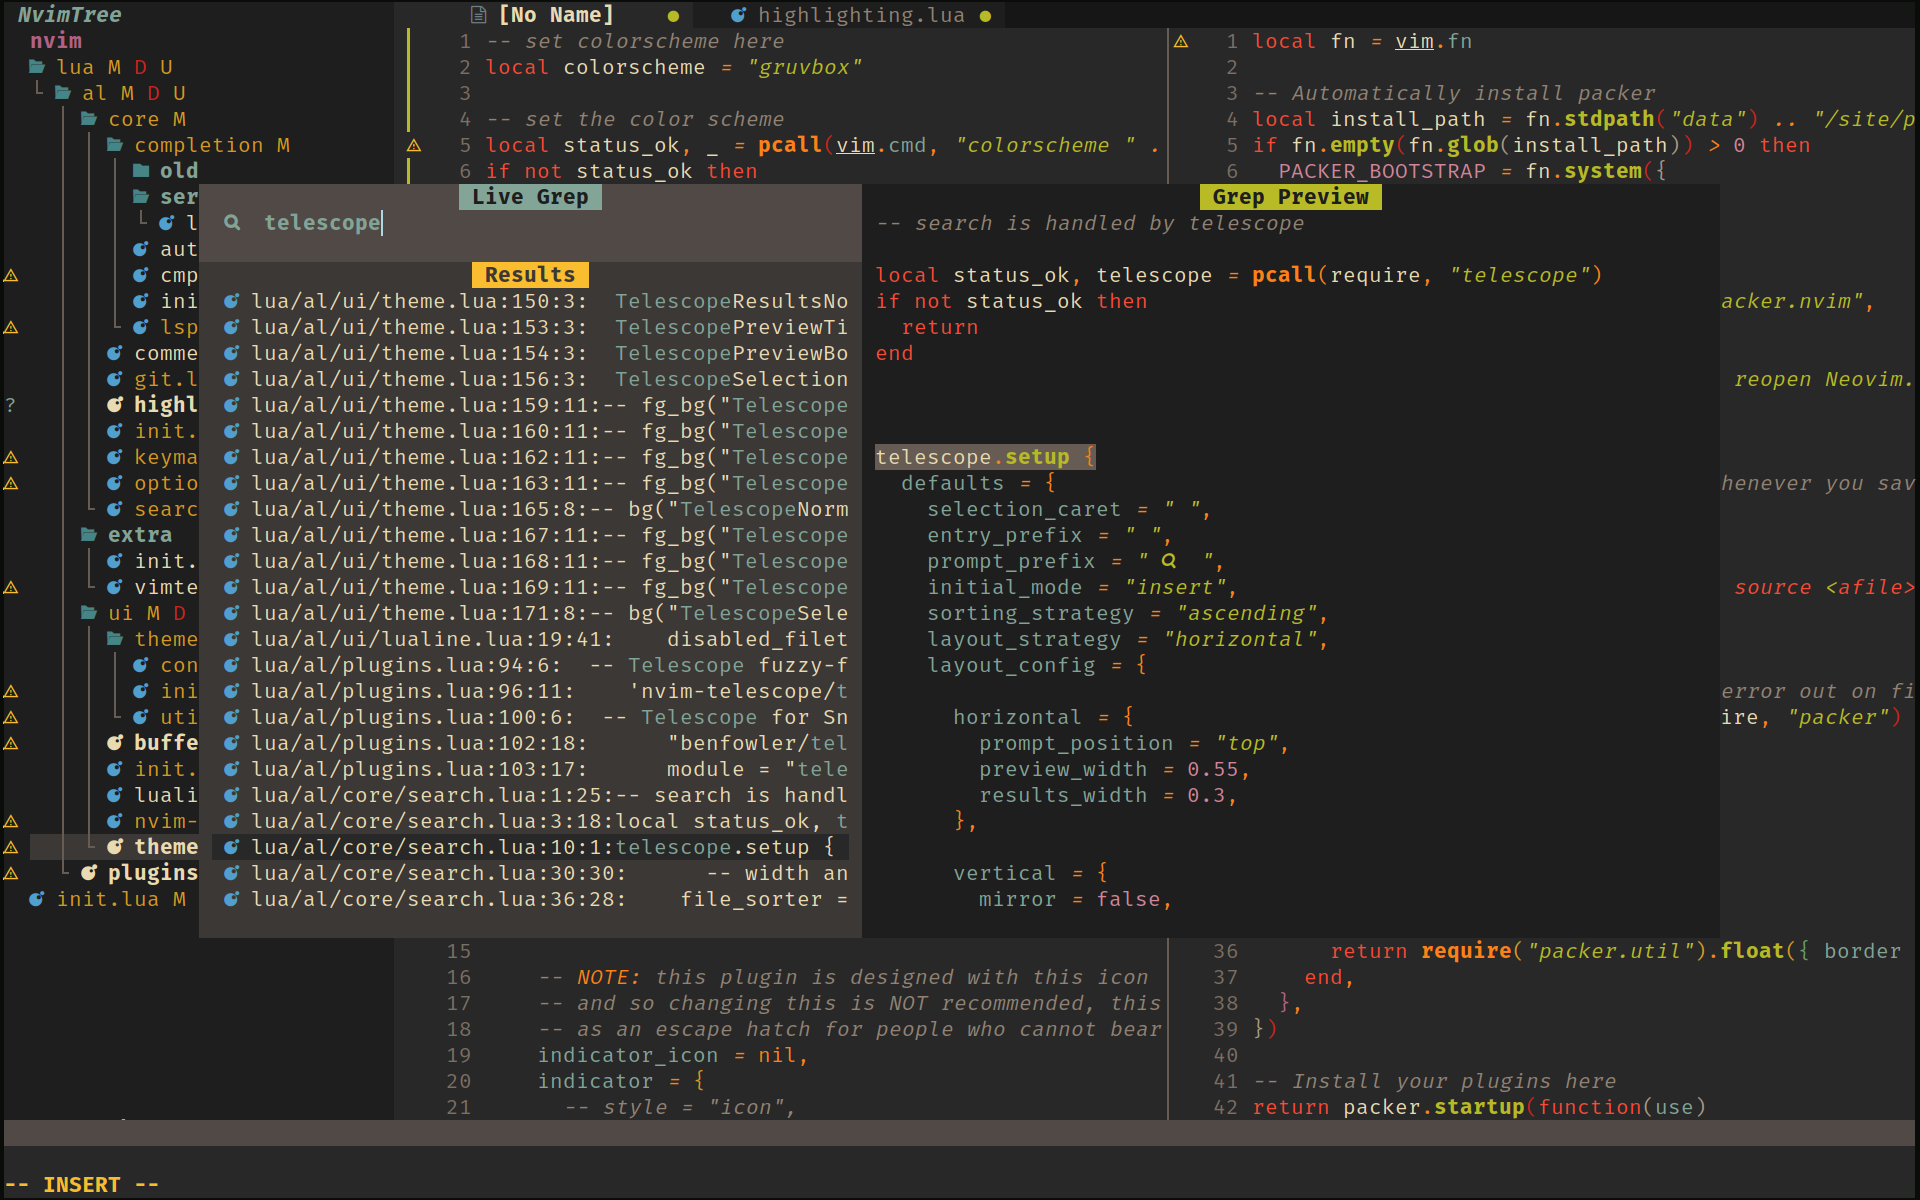
Task: Click lua icon of theme.lua:163:11 result
Action: pos(231,483)
